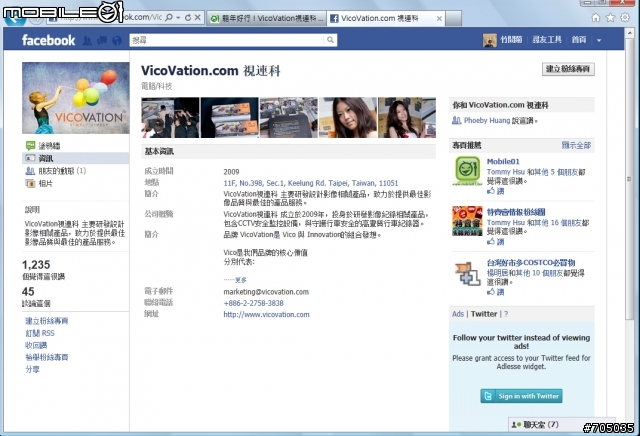640x436 pixels.
Task: Expand the '更多' more link in description
Action: pos(241,280)
